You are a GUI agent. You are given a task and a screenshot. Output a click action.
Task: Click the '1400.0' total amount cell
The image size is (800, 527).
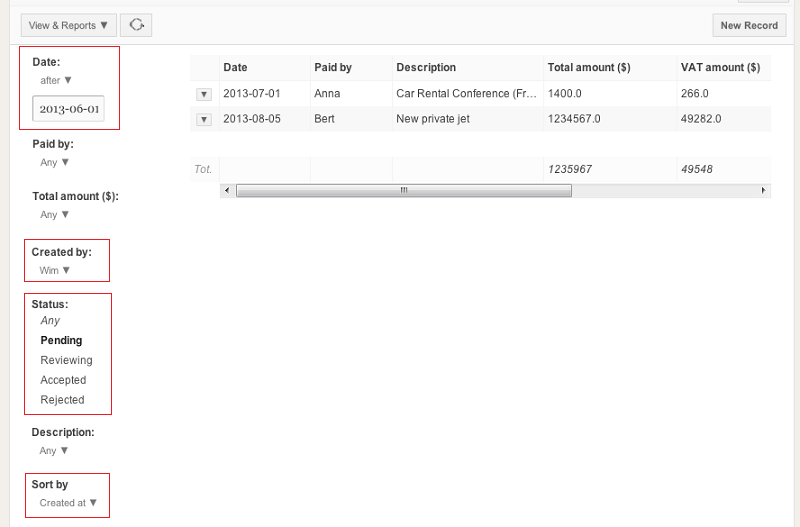(x=565, y=94)
